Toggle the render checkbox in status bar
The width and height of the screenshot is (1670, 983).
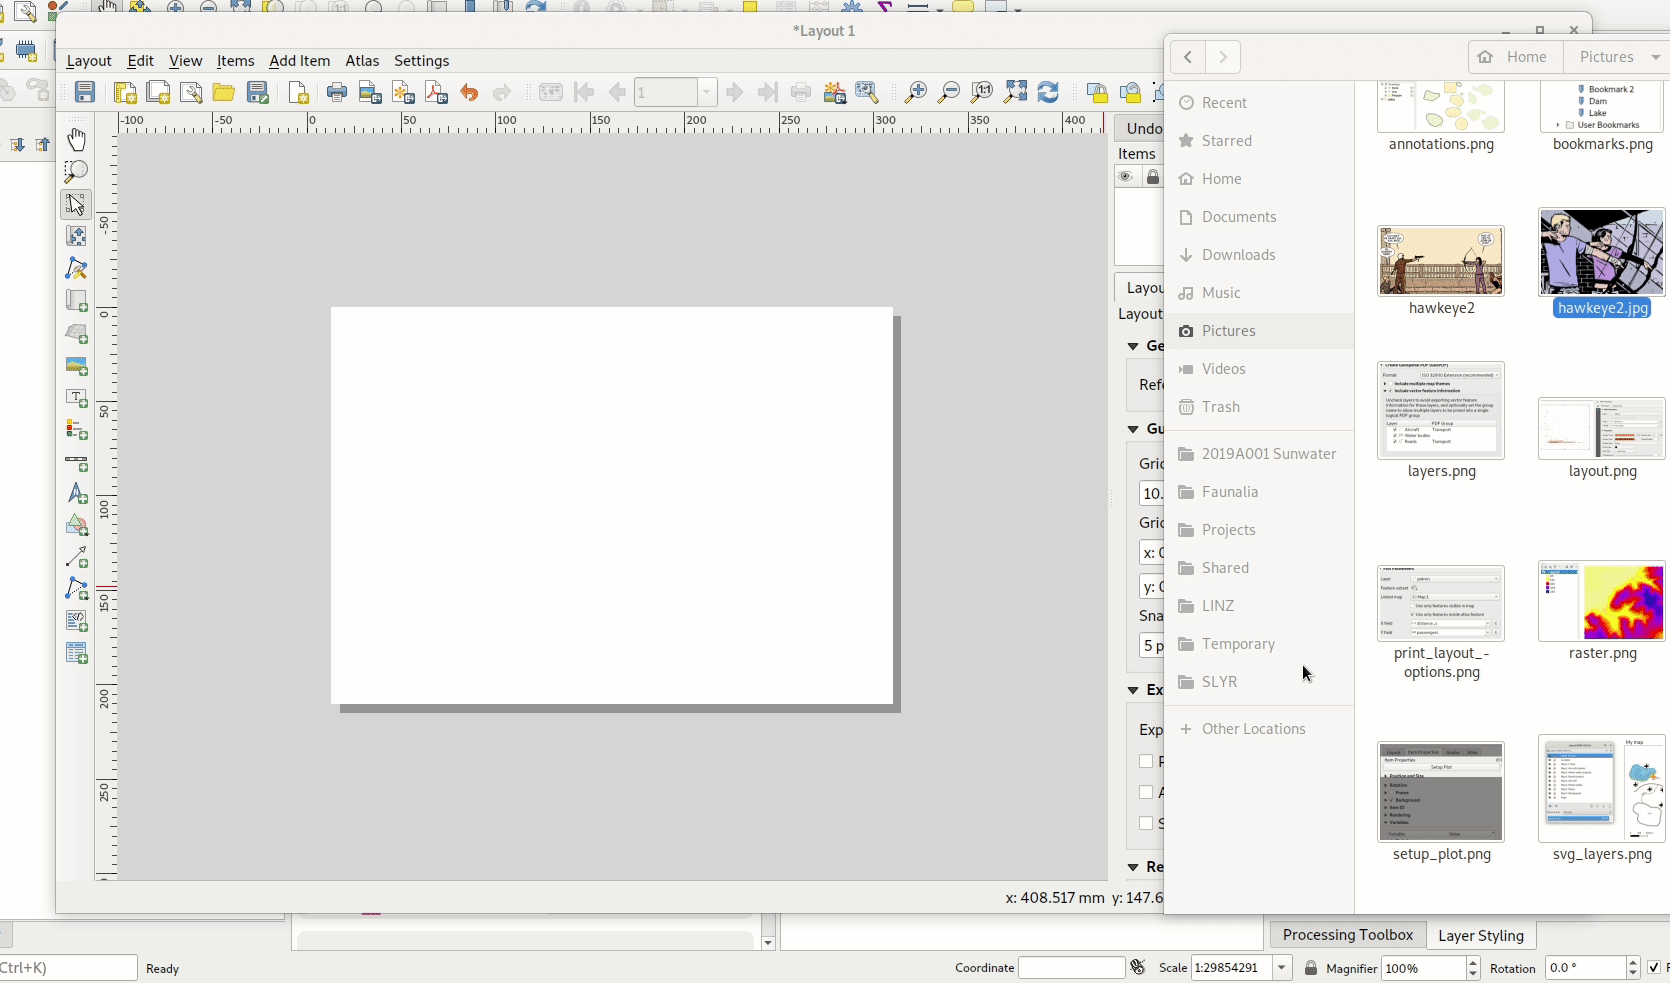1654,968
